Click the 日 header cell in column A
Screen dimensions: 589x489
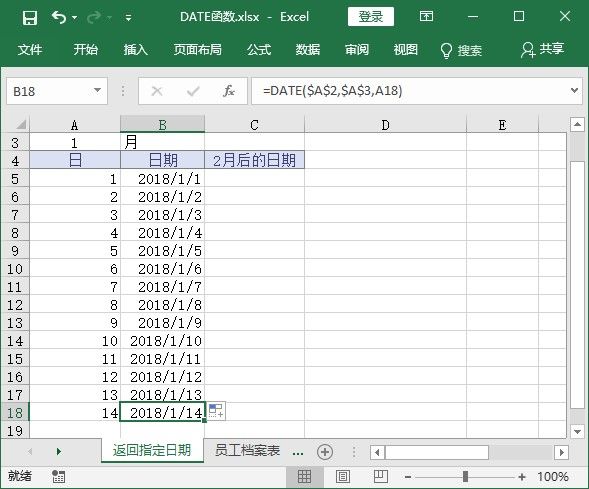coord(75,160)
